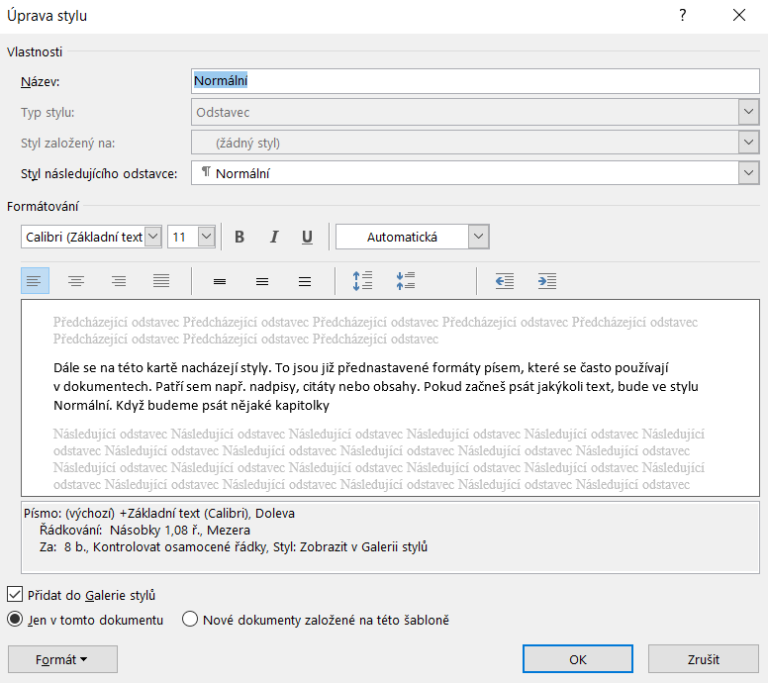Select Jen v tomto dokumentu option
The height and width of the screenshot is (683, 768).
[x=15, y=619]
